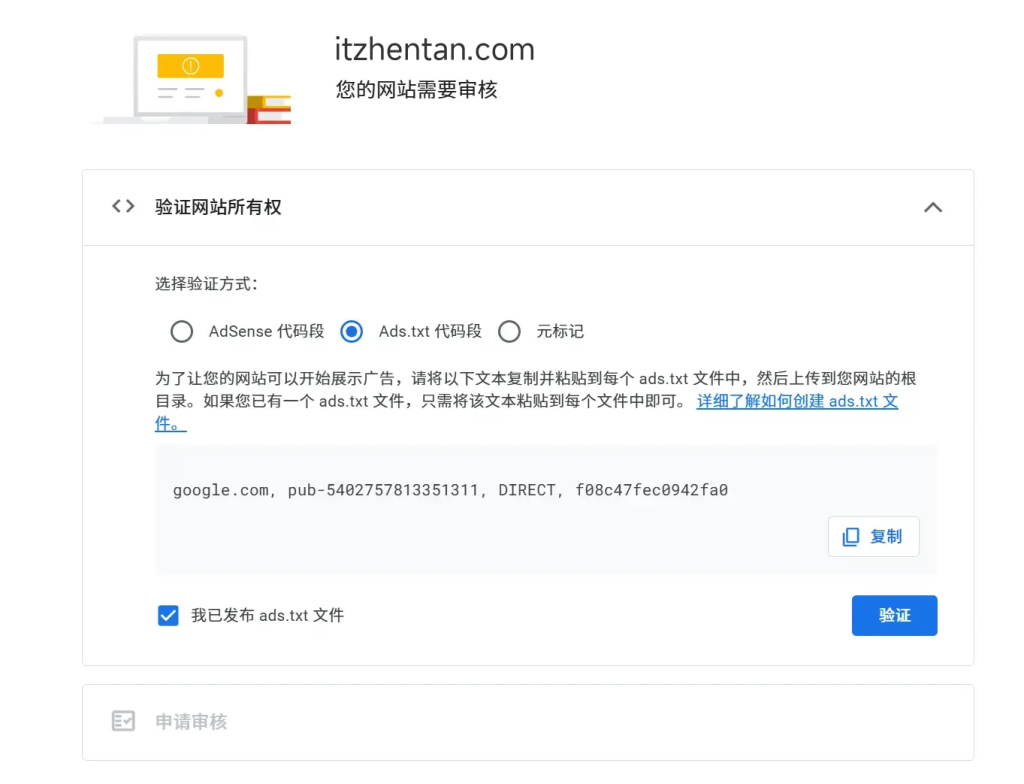Click the itzhentan.com site title
The width and height of the screenshot is (1024, 784).
click(x=434, y=49)
